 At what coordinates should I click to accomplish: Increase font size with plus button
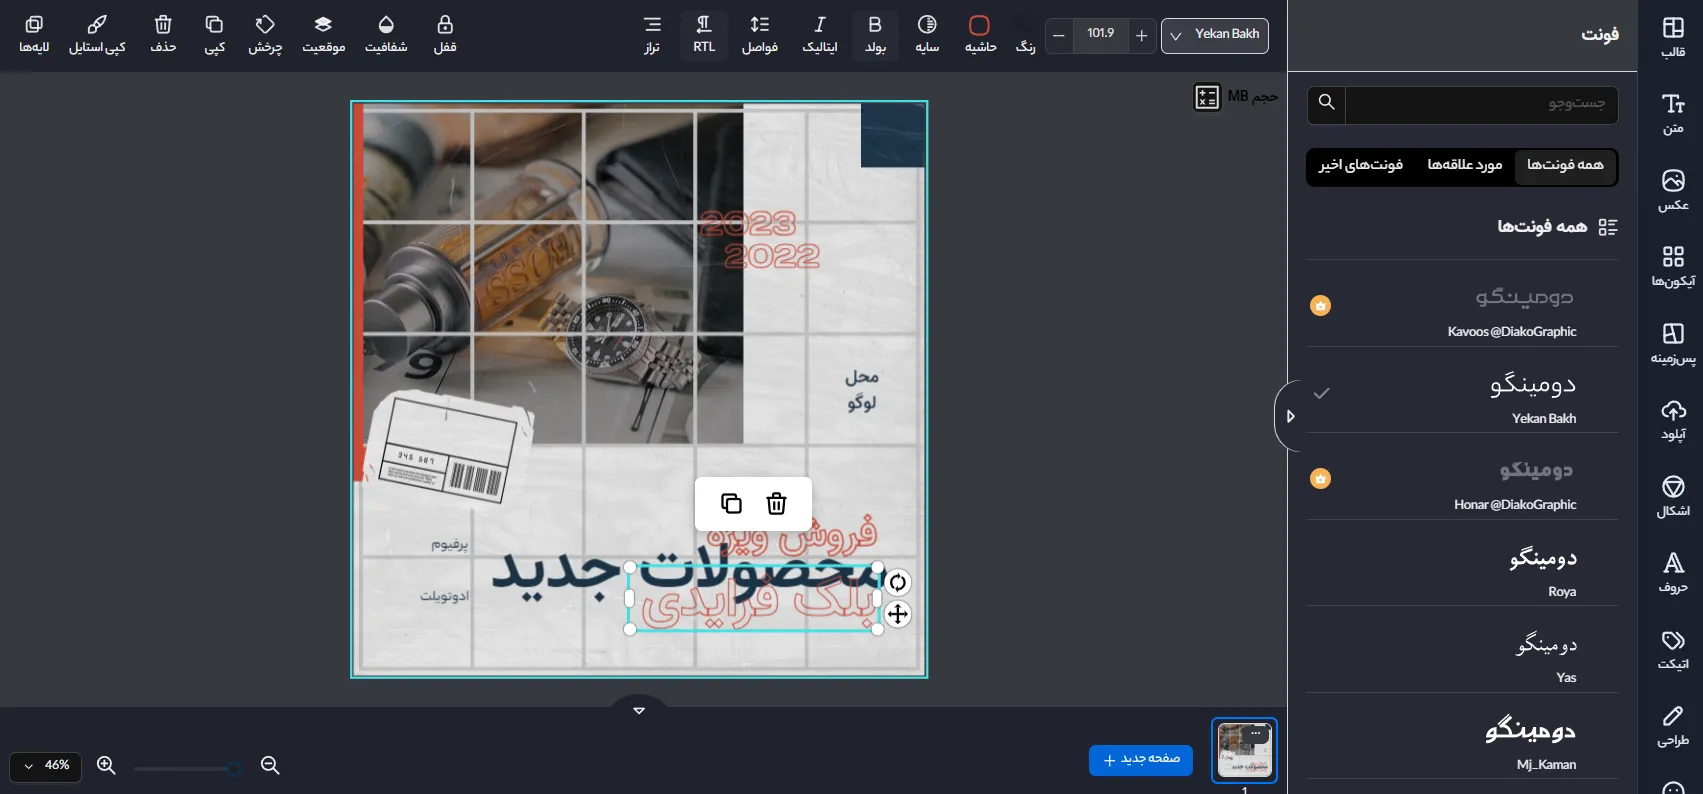pyautogui.click(x=1141, y=36)
